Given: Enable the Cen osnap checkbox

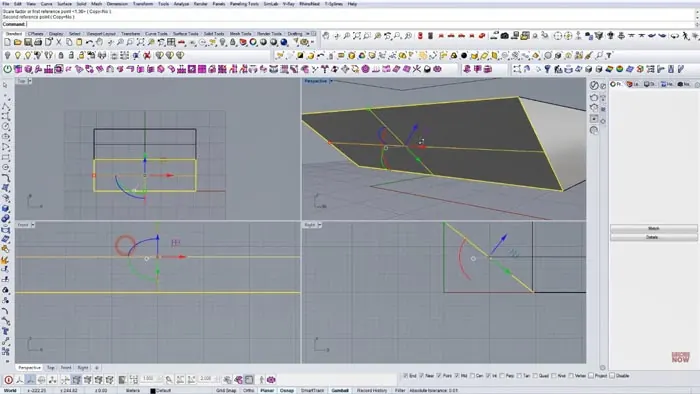Looking at the screenshot, I should (472, 376).
